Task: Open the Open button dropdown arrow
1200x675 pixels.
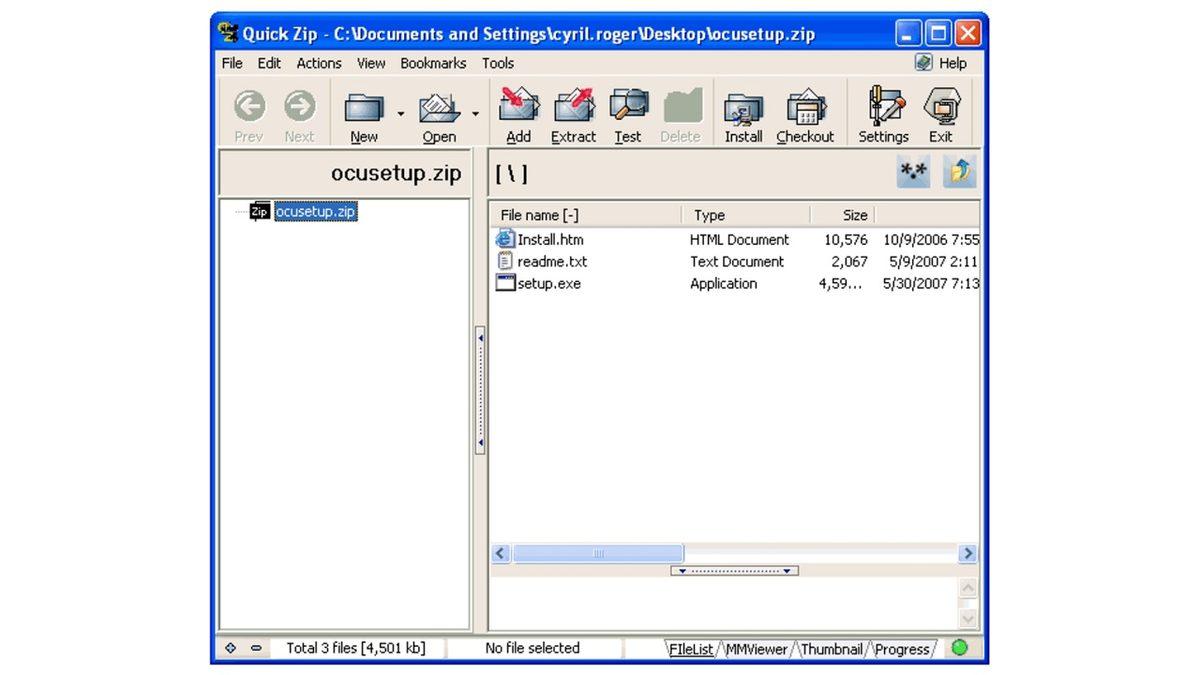Action: coord(474,114)
